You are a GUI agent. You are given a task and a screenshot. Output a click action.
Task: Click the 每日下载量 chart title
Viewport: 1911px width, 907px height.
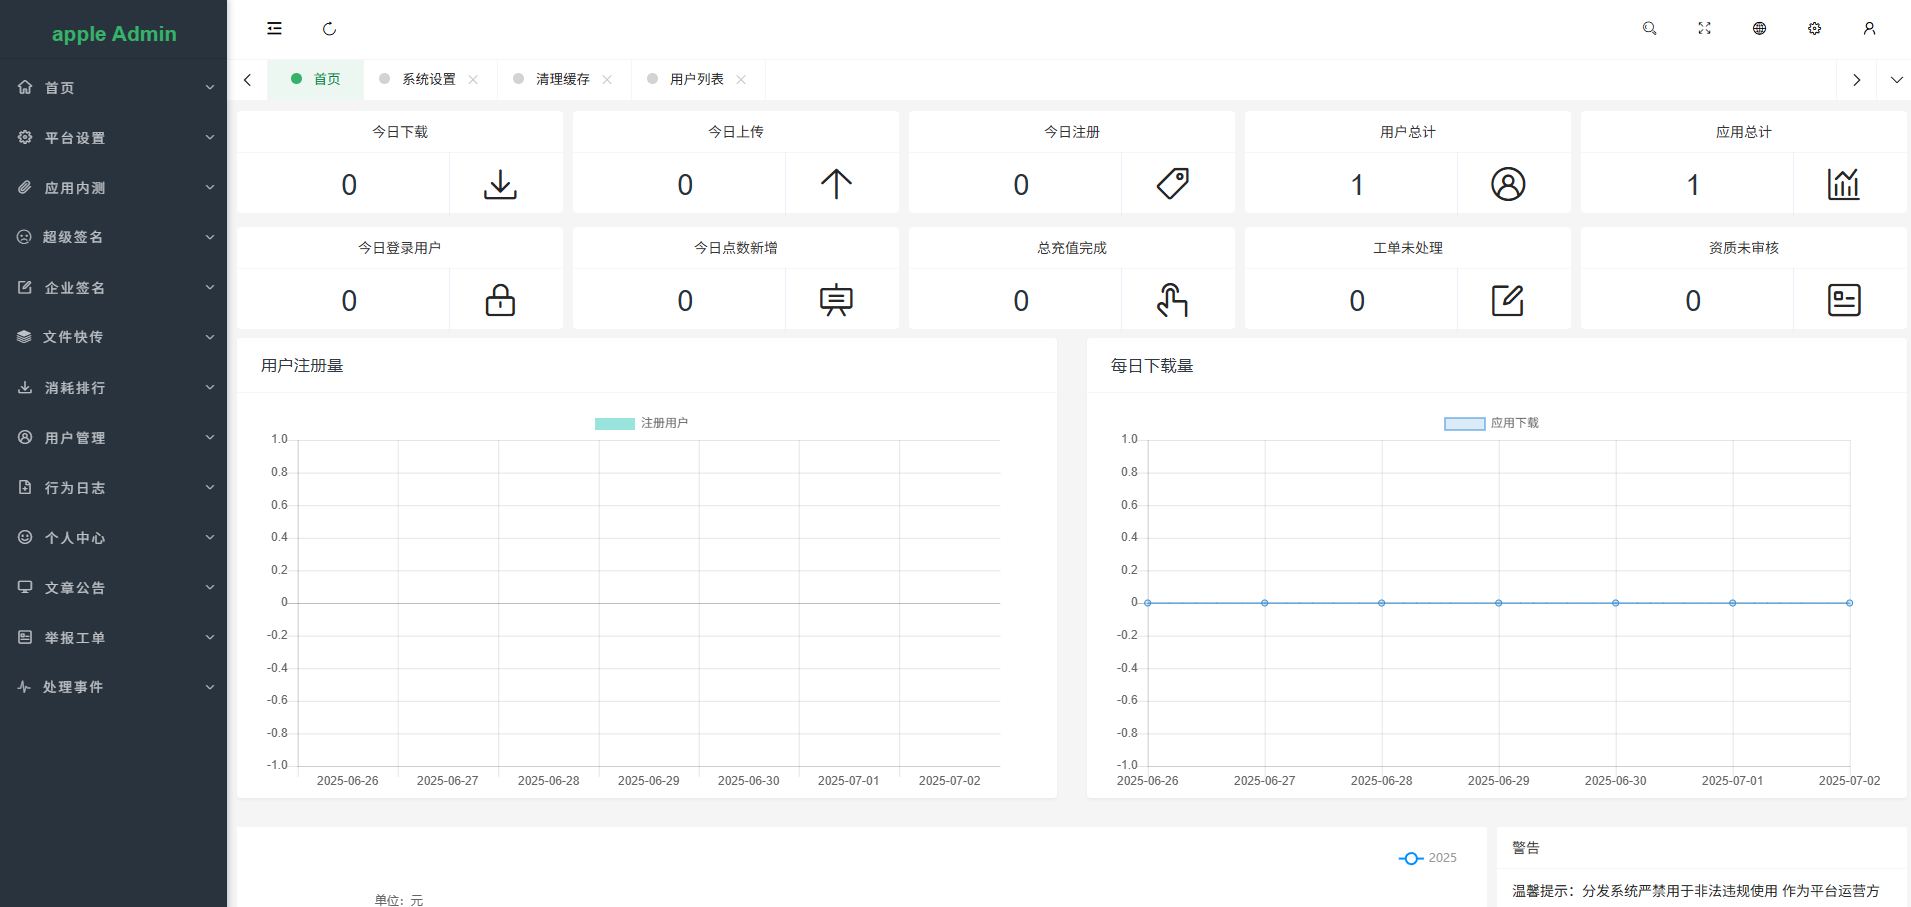[x=1152, y=366]
